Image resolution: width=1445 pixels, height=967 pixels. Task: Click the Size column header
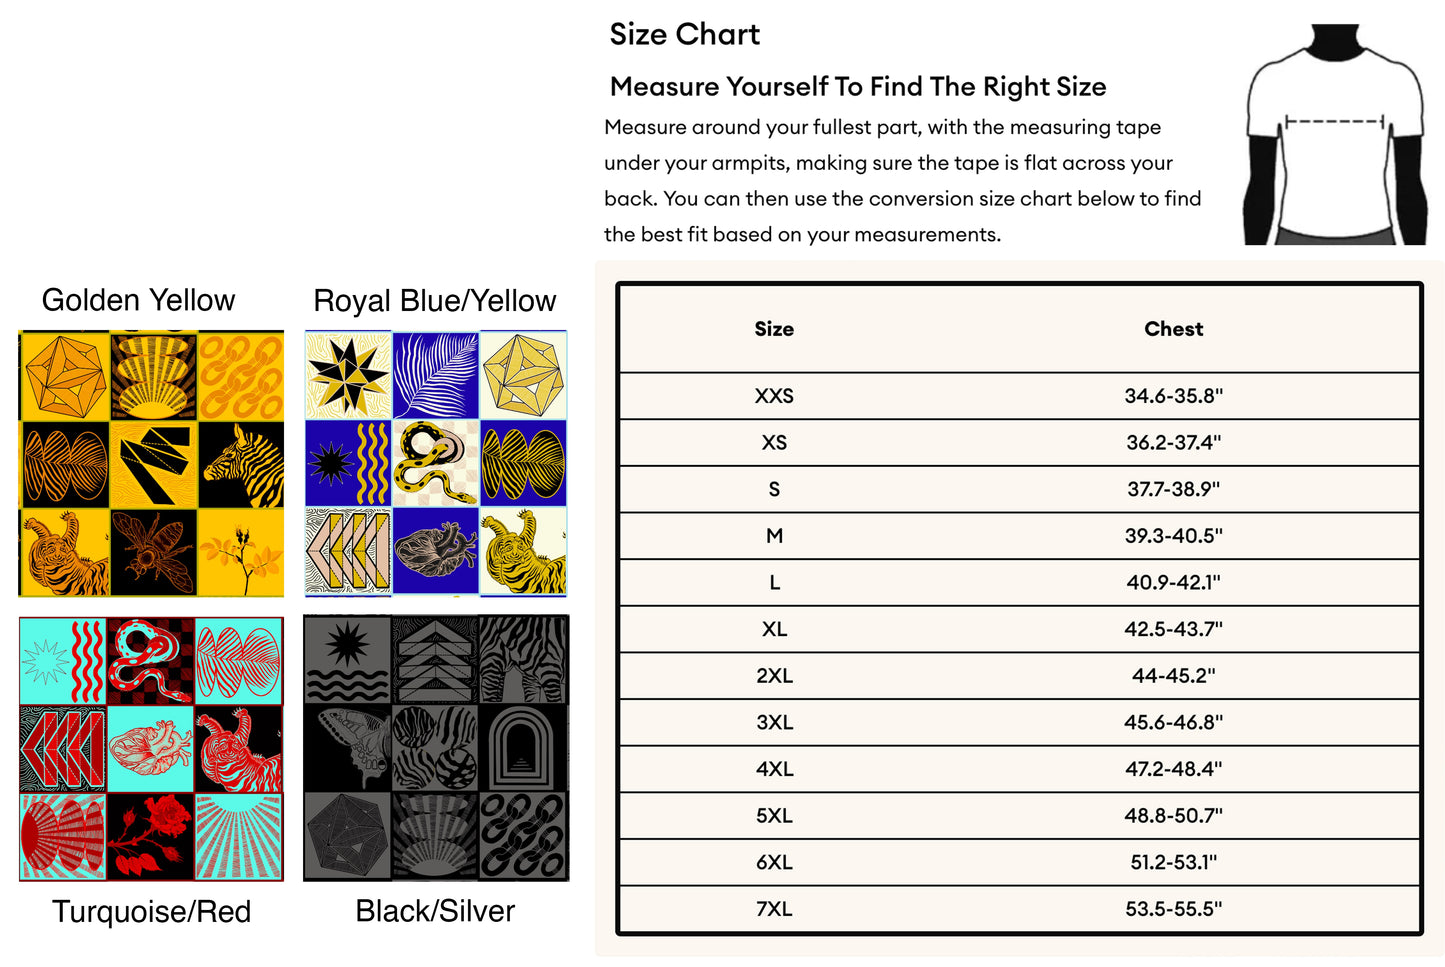pyautogui.click(x=774, y=329)
